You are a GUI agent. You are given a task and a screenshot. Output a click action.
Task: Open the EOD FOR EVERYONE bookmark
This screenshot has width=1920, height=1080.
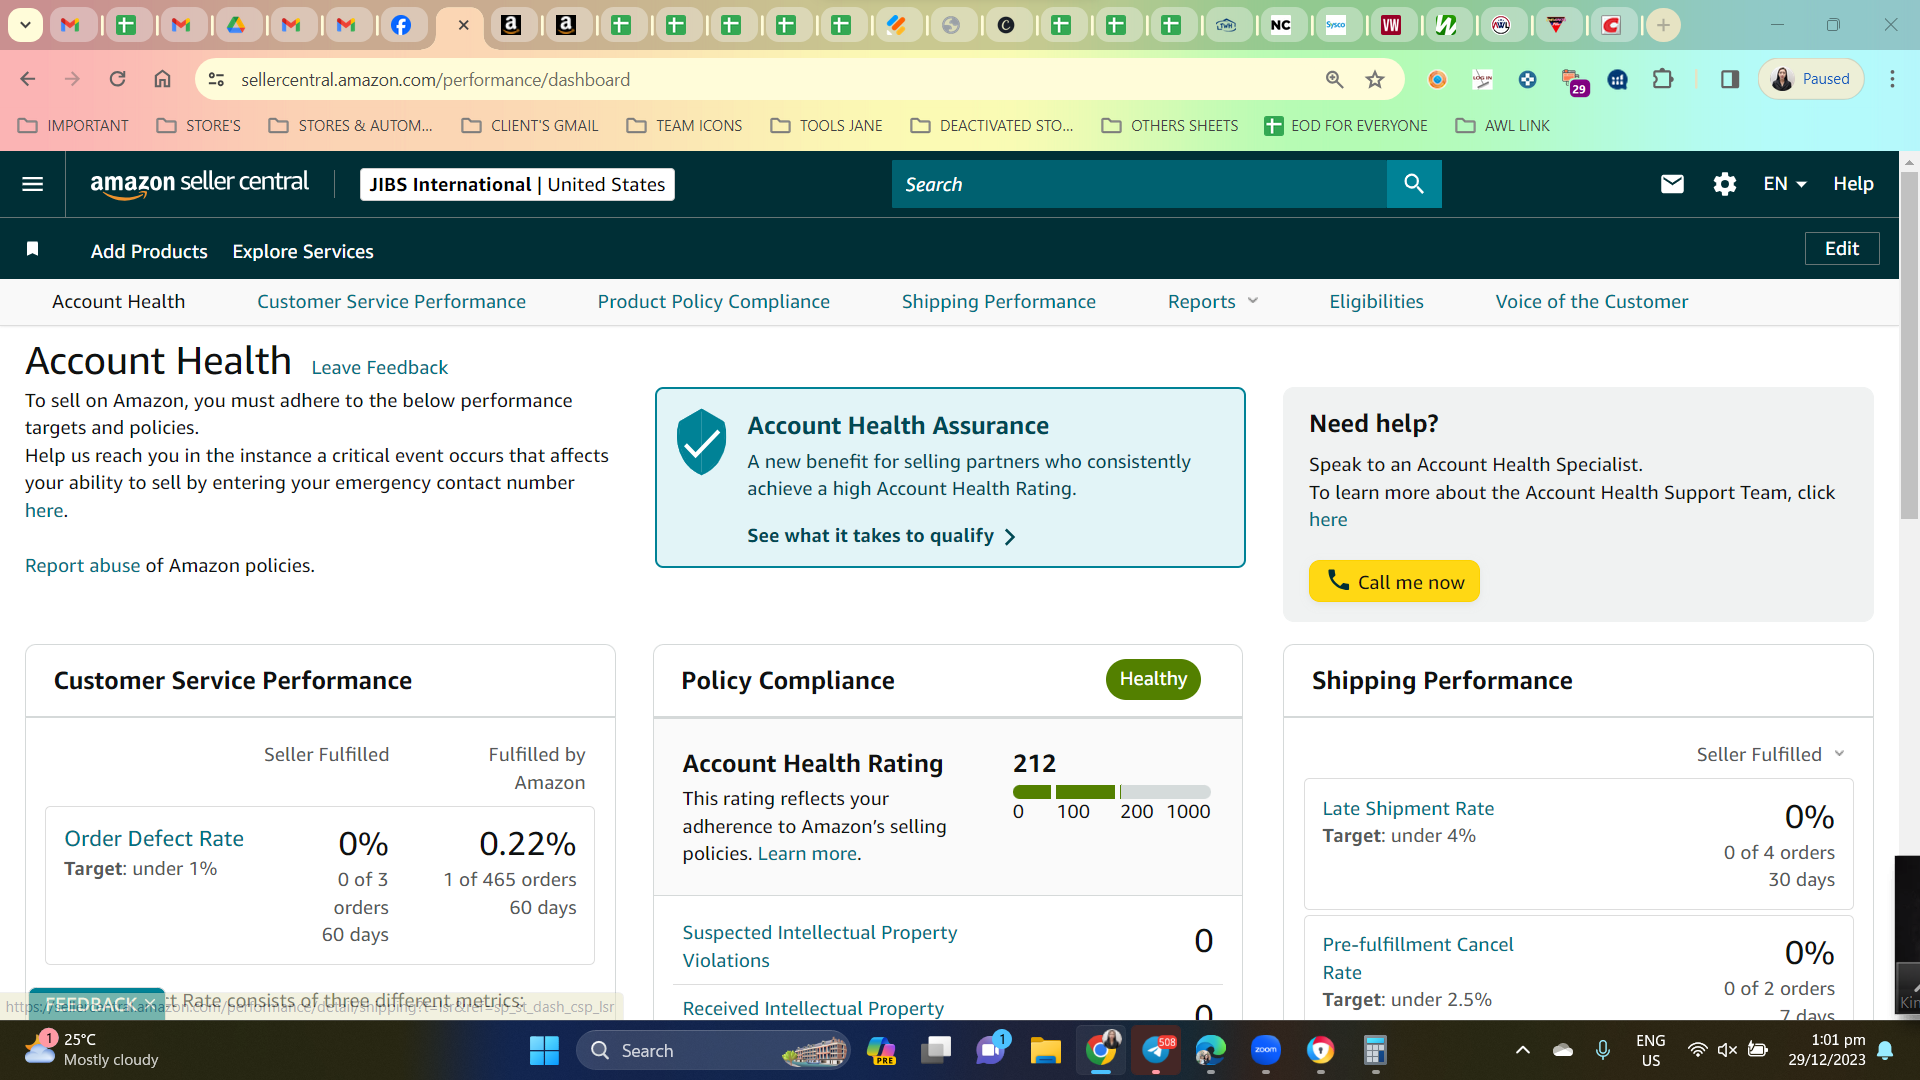[x=1346, y=126]
